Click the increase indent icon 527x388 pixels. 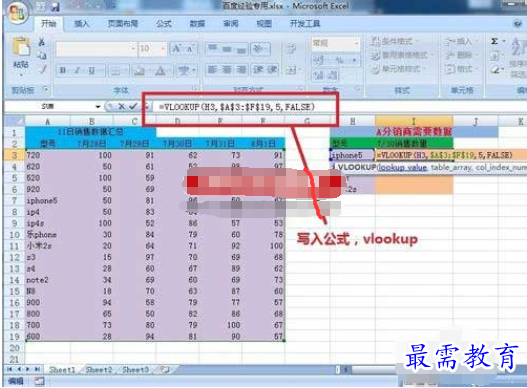coord(272,70)
